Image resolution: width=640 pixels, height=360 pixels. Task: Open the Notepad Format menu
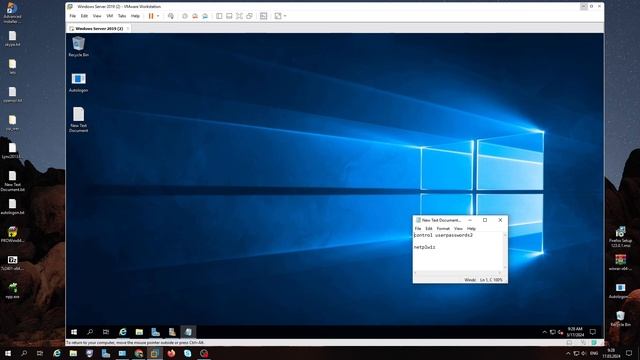click(x=443, y=229)
